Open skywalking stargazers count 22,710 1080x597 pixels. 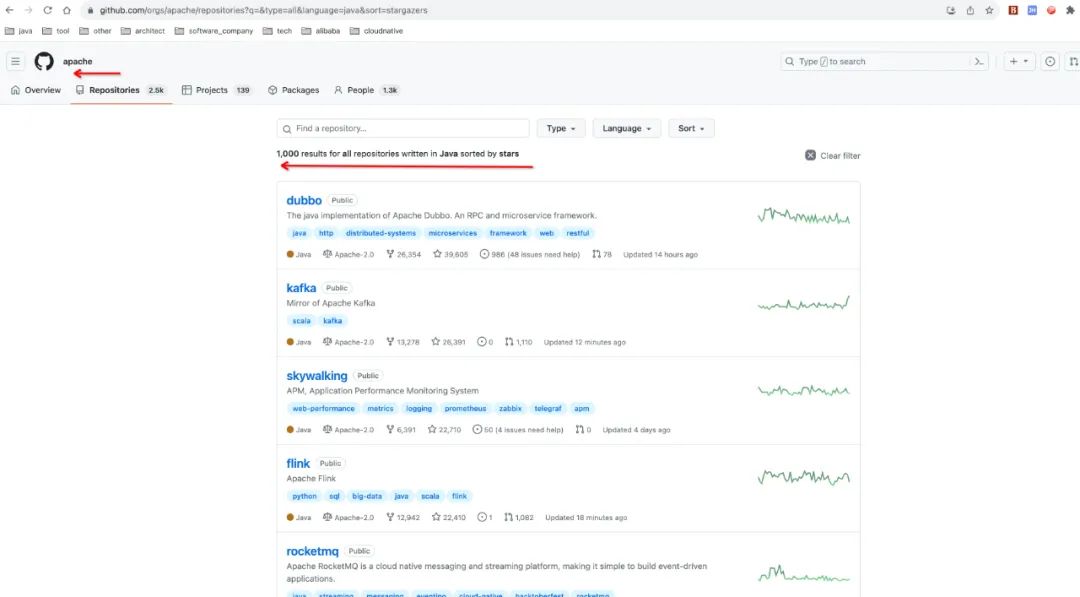click(x=444, y=430)
